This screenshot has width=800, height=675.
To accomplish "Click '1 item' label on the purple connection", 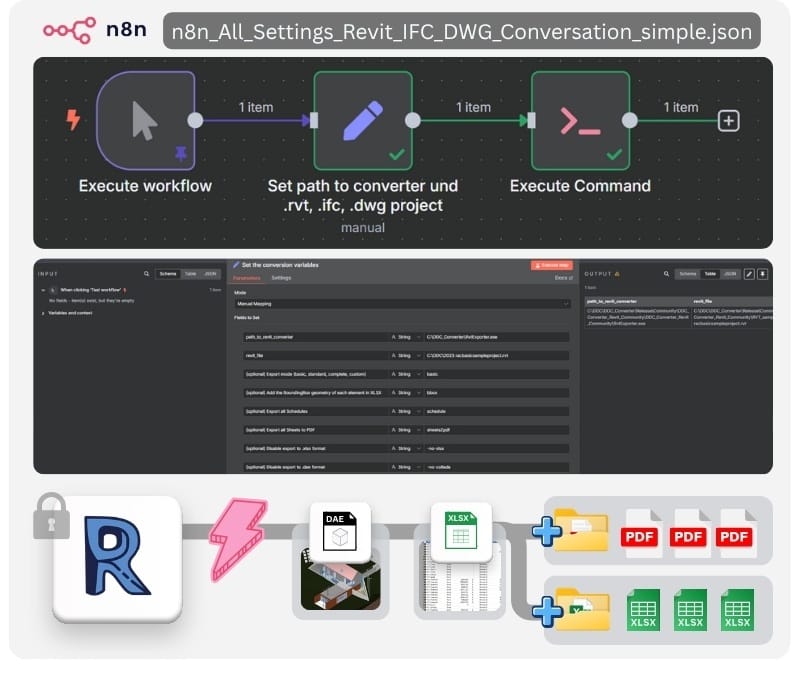I will click(256, 107).
